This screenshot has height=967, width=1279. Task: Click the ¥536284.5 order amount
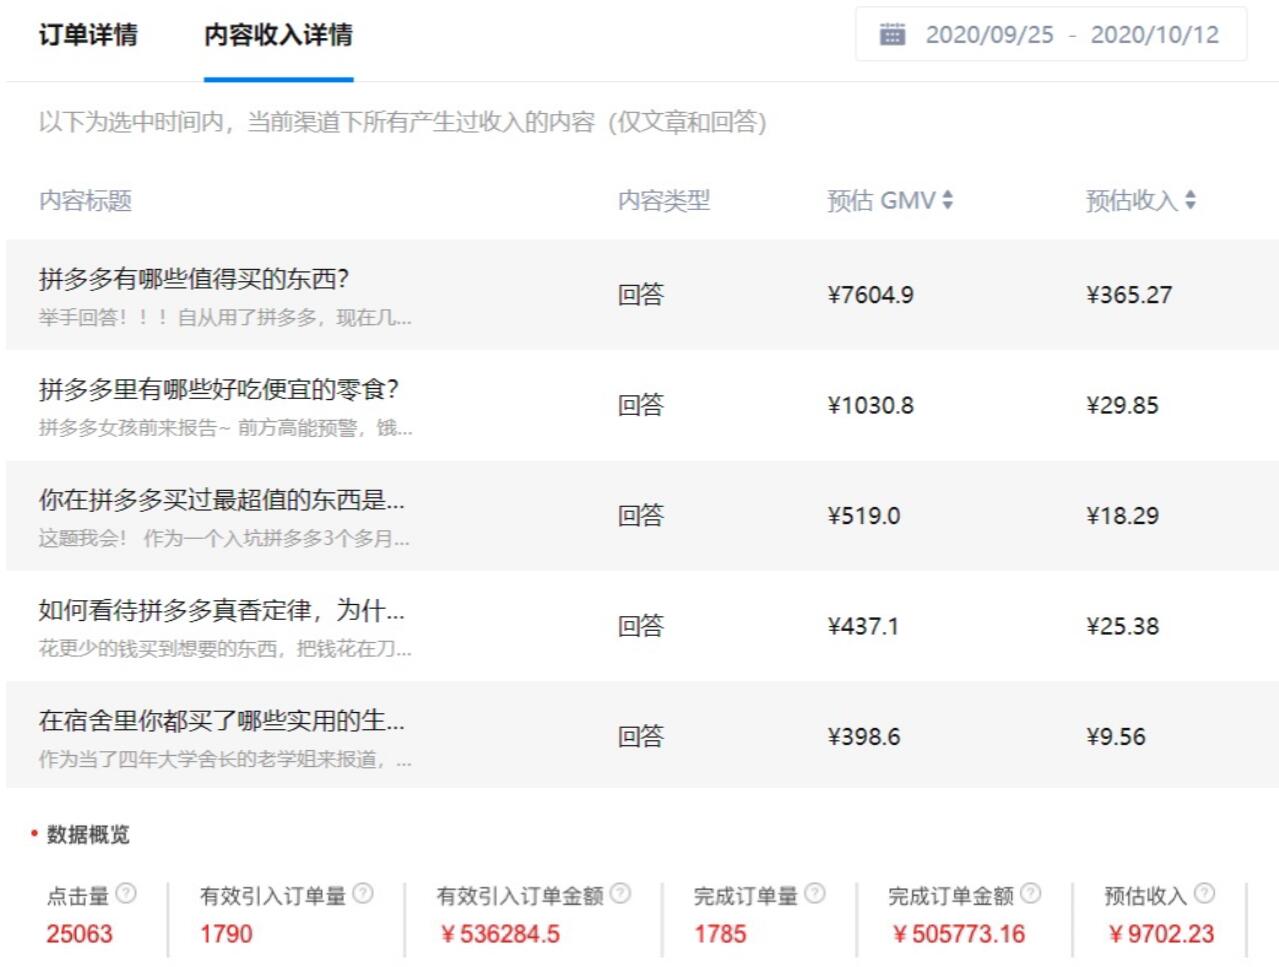[x=500, y=934]
